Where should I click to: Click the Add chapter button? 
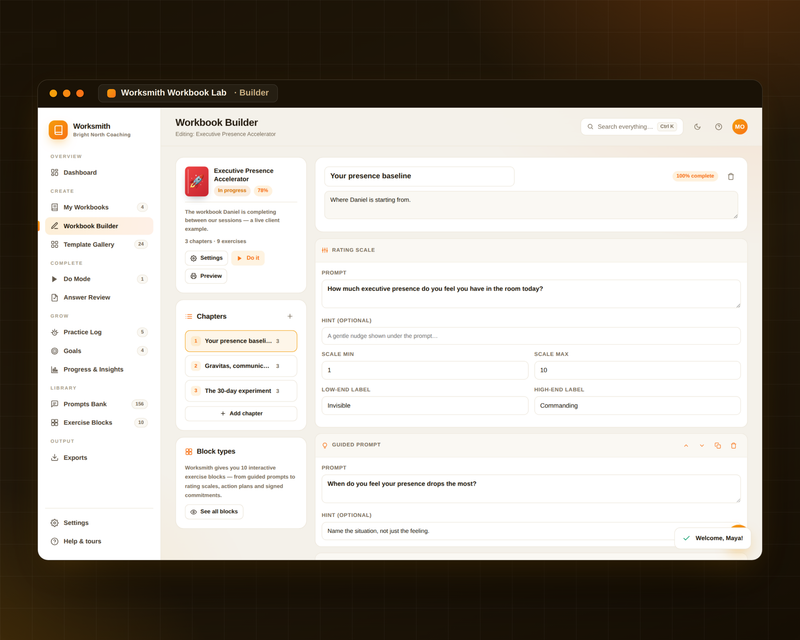tap(241, 413)
